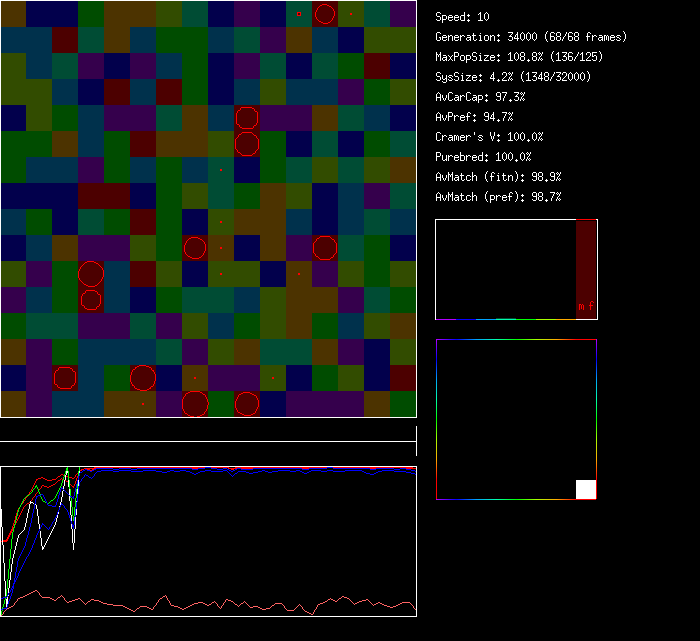
Task: Select the upper circle of the center stacked pair
Action: 247,118
